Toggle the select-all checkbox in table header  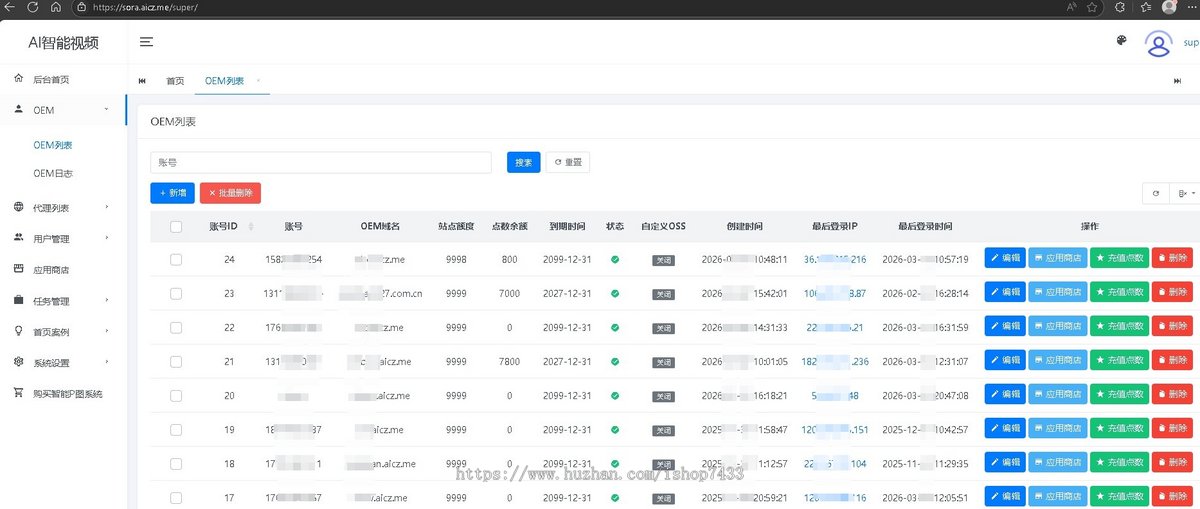pyautogui.click(x=176, y=227)
